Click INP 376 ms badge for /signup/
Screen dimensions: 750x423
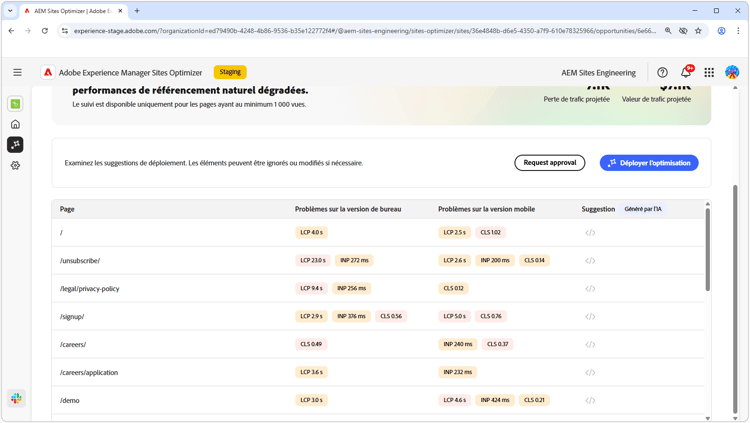pyautogui.click(x=351, y=316)
